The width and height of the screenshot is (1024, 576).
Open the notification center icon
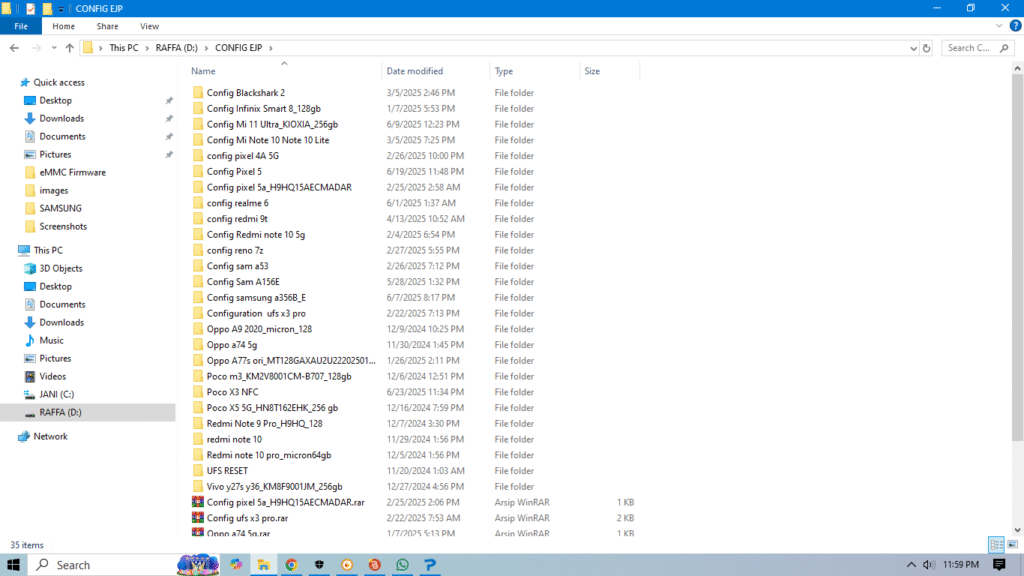[x=999, y=565]
